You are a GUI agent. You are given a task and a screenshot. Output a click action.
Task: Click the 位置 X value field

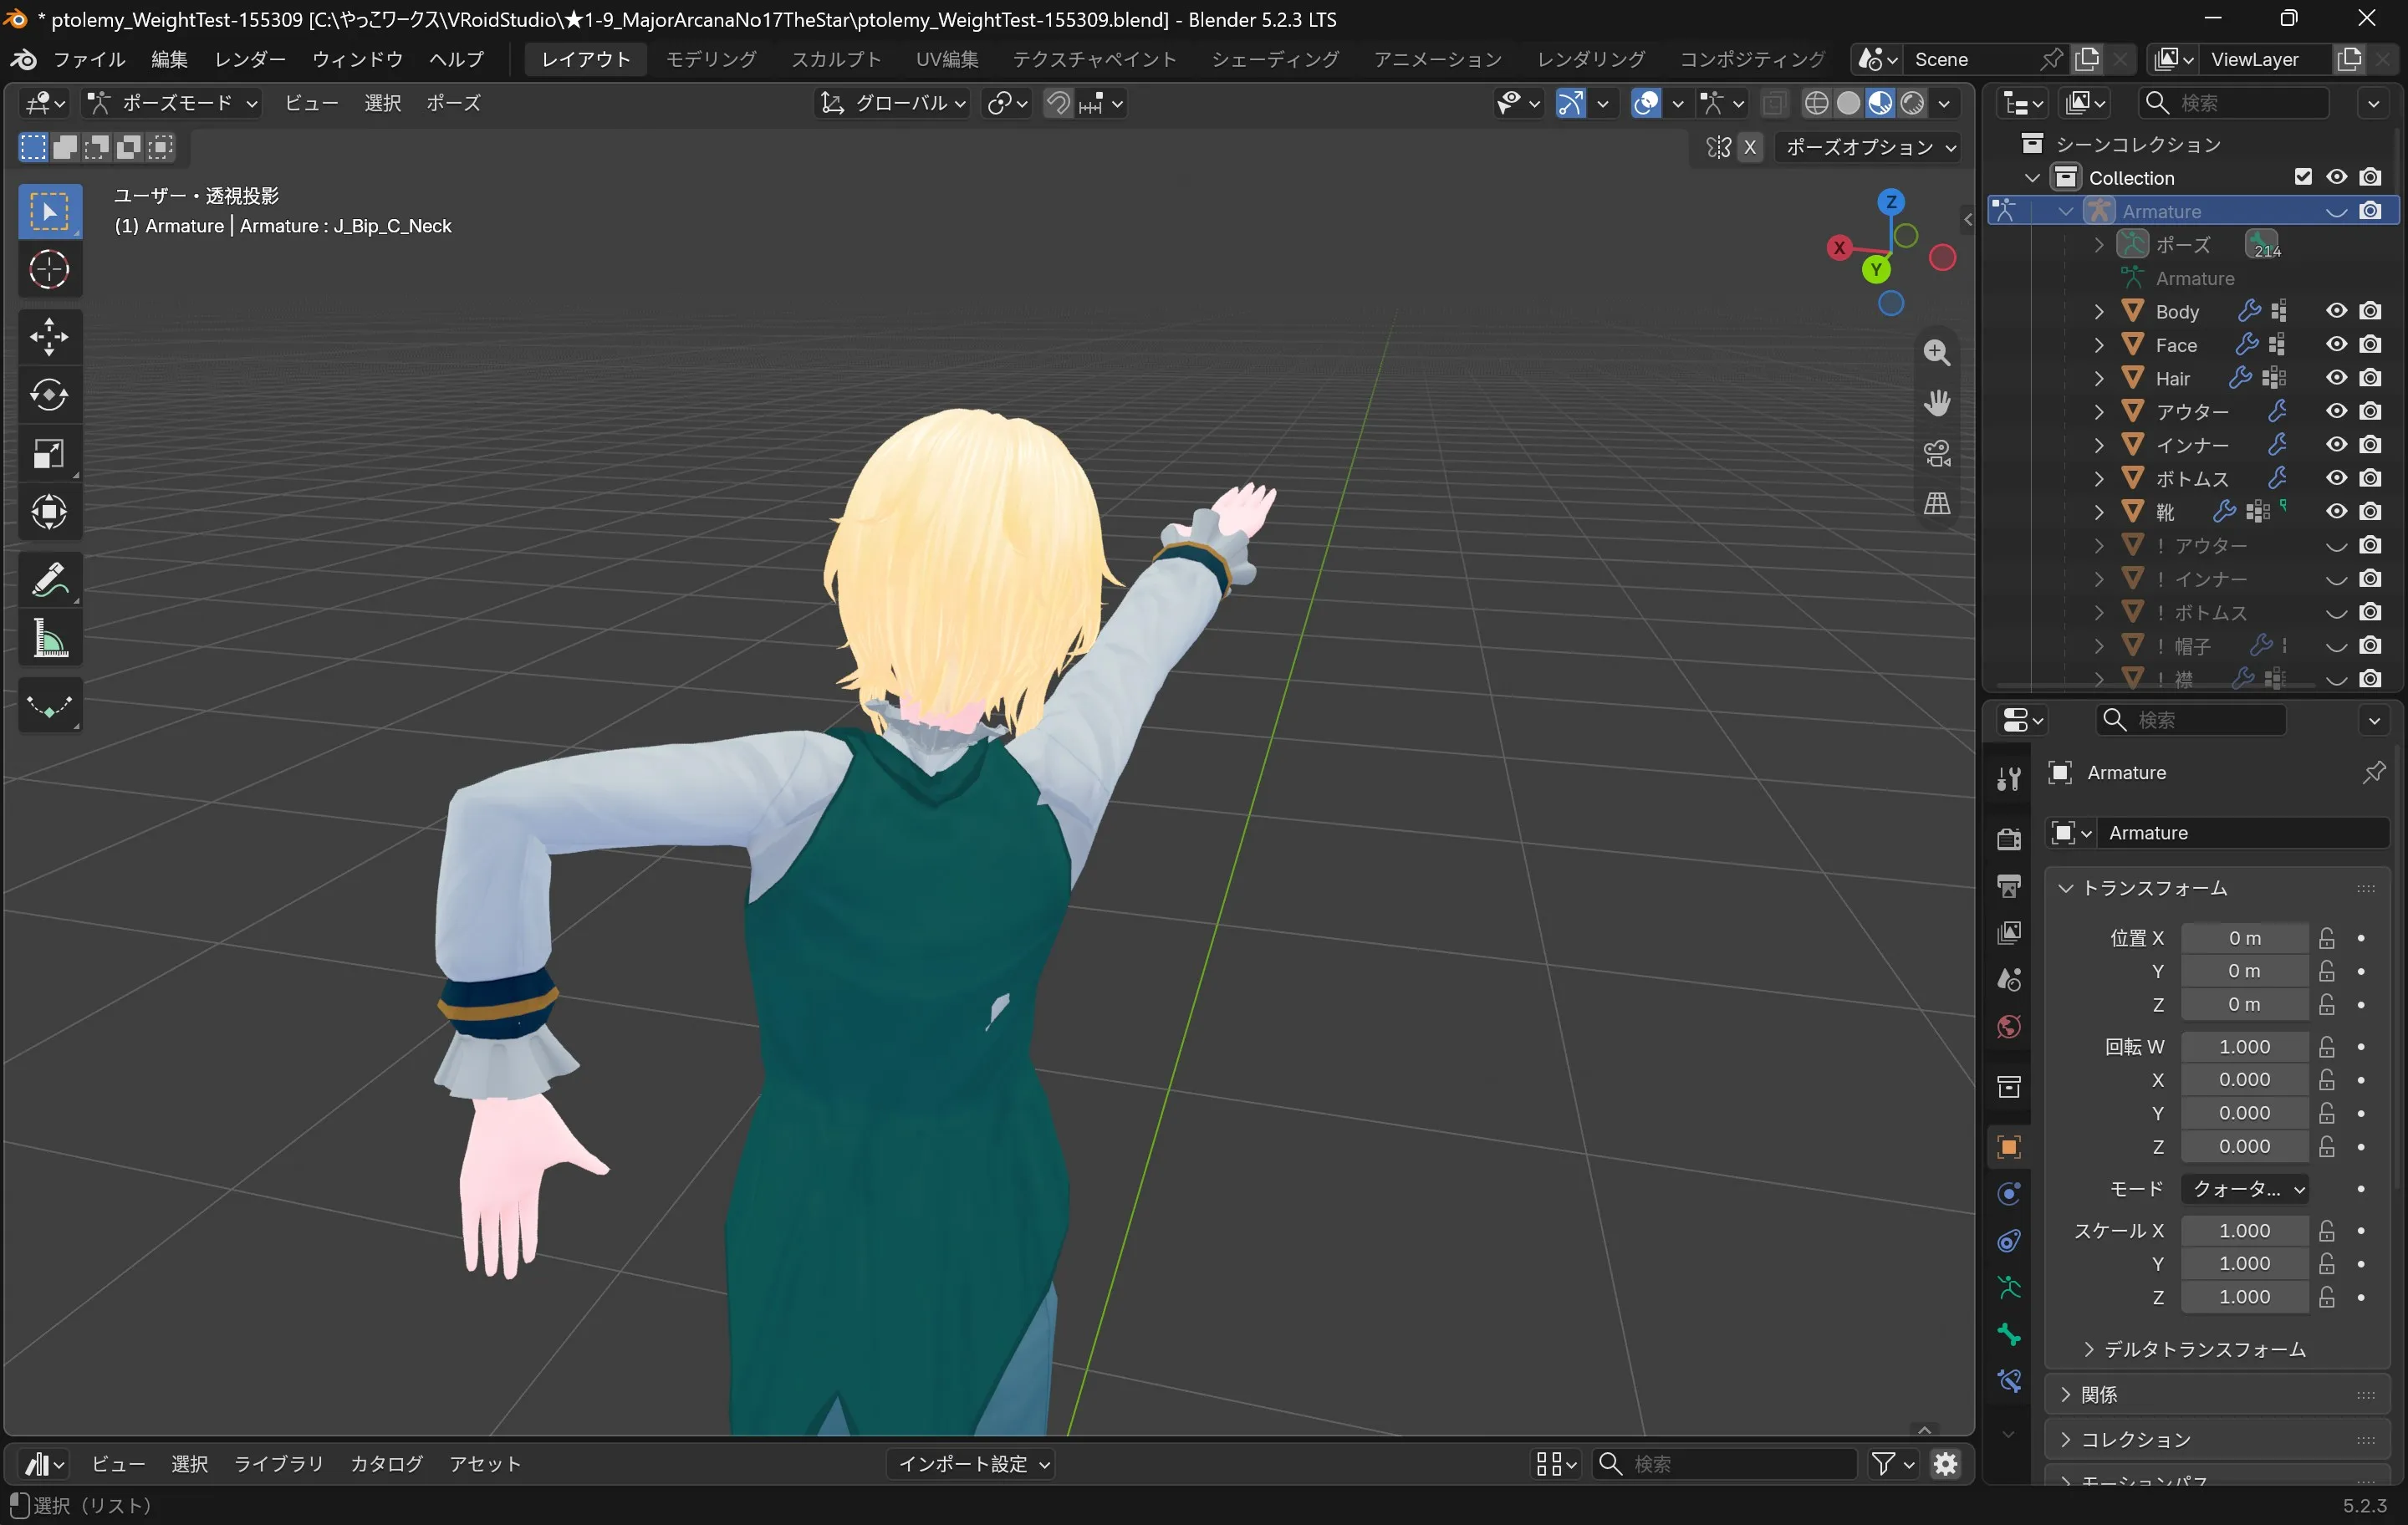[x=2244, y=938]
